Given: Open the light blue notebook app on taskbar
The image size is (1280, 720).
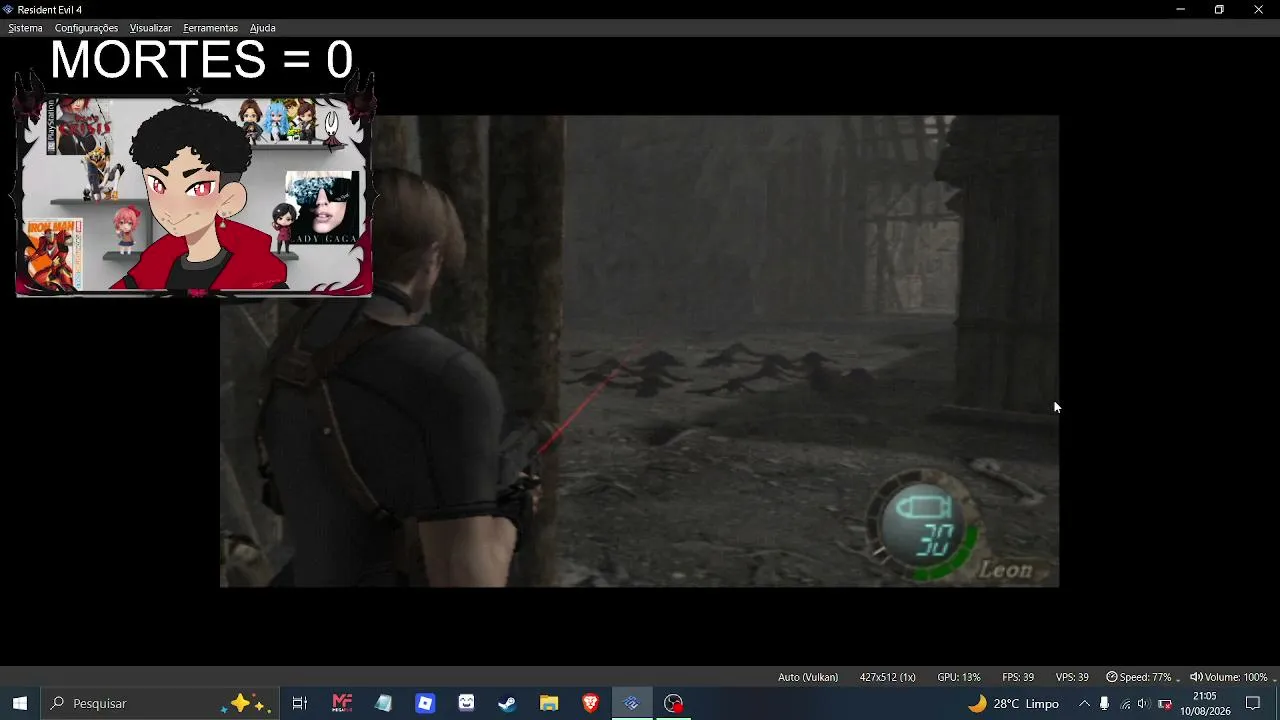Looking at the screenshot, I should click(383, 703).
